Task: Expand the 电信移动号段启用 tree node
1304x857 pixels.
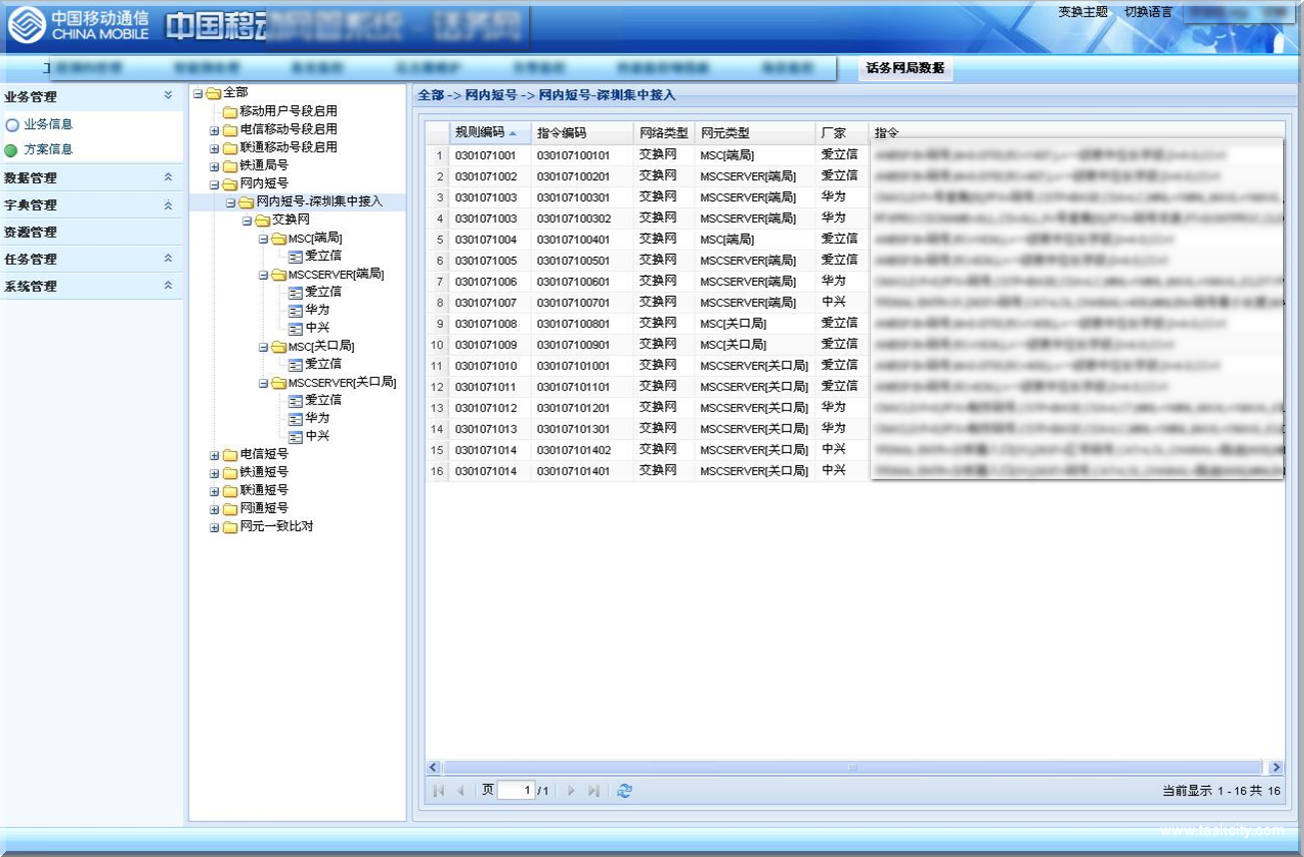Action: [214, 130]
